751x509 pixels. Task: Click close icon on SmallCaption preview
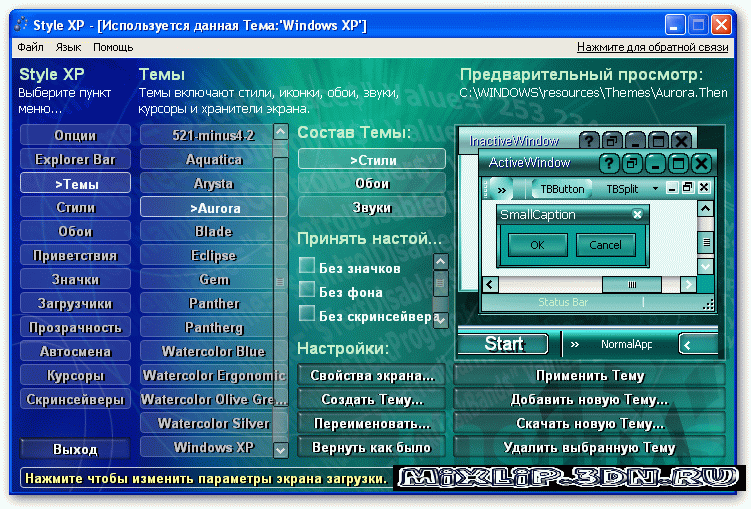click(637, 215)
